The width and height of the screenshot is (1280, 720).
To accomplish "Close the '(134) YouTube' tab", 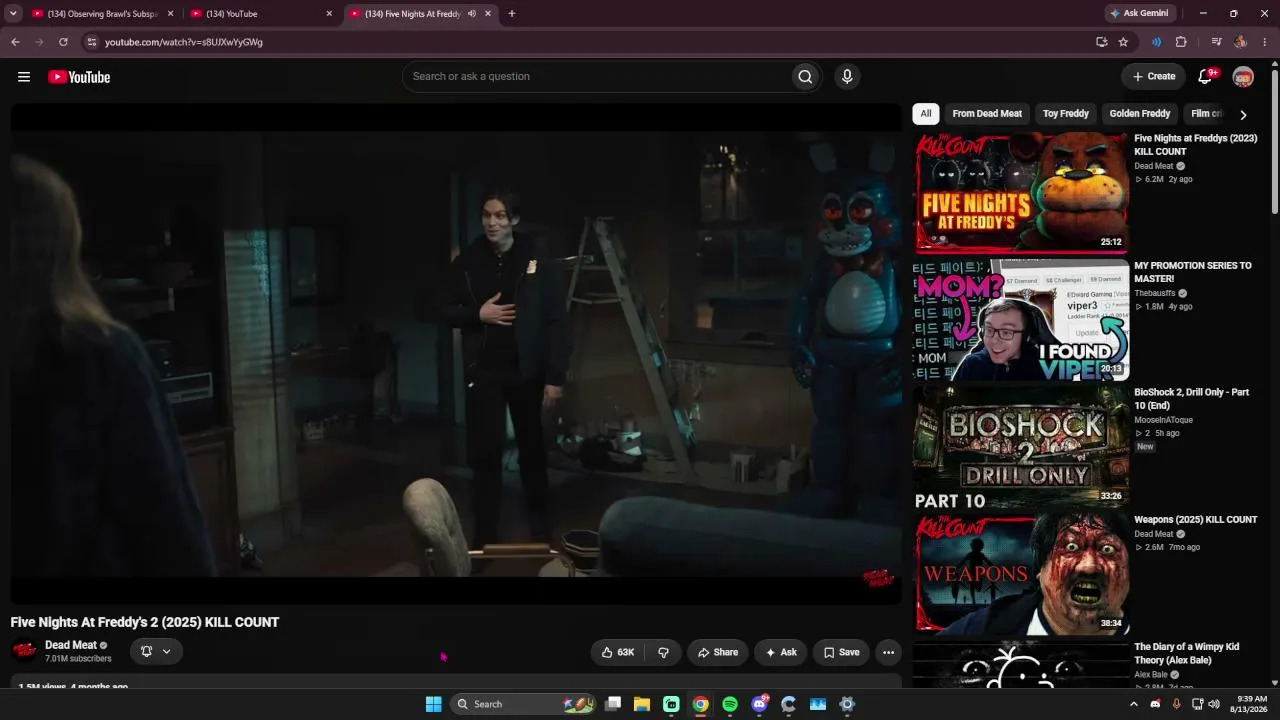I will click(x=329, y=14).
